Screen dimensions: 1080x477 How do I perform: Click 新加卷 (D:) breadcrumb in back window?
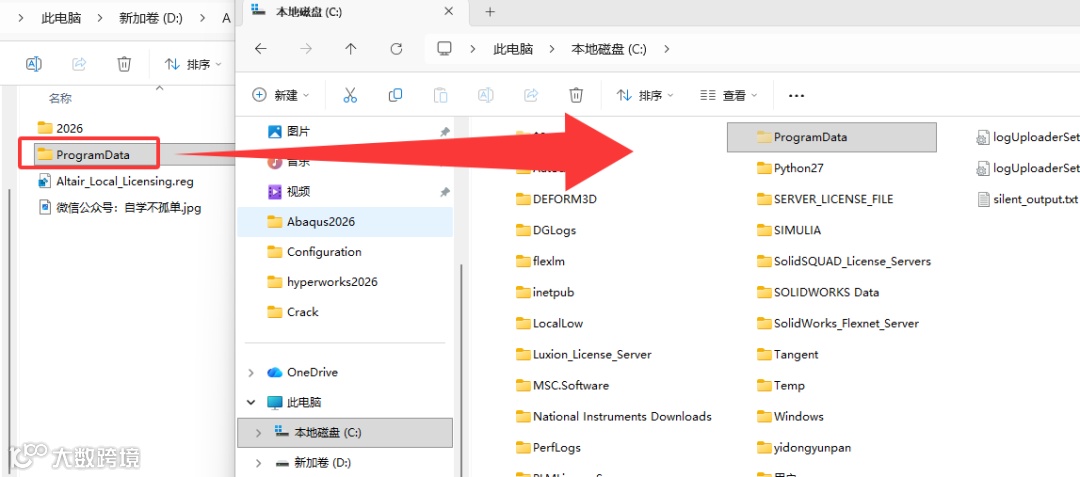tap(151, 19)
